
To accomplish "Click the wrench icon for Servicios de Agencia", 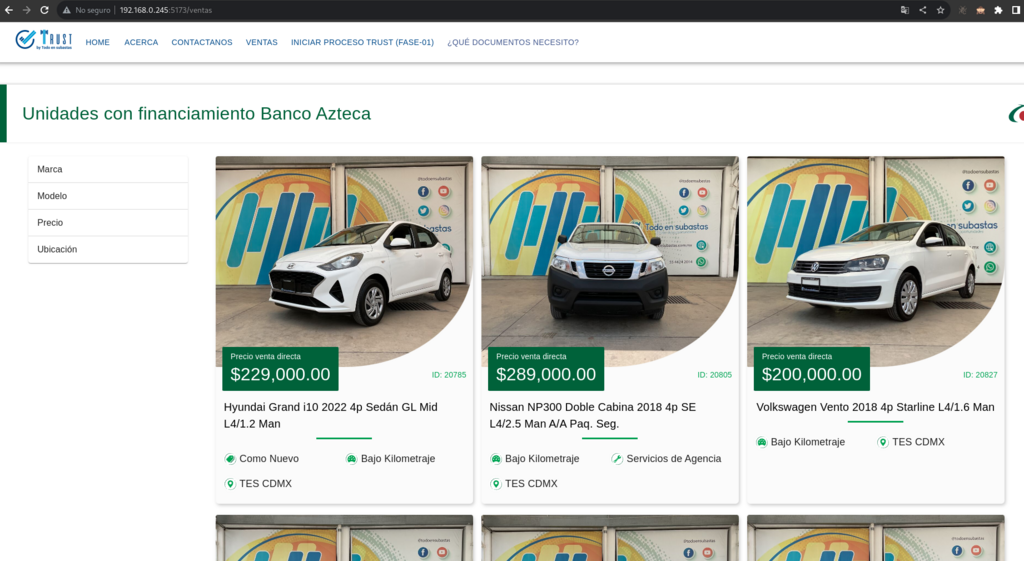I will click(616, 458).
